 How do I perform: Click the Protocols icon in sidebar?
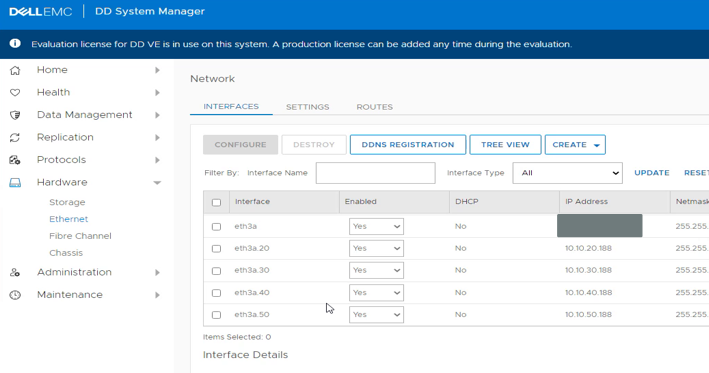[15, 160]
